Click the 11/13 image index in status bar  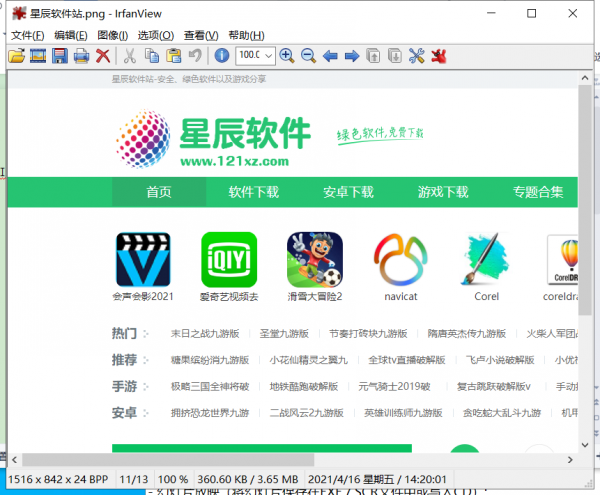pyautogui.click(x=134, y=479)
